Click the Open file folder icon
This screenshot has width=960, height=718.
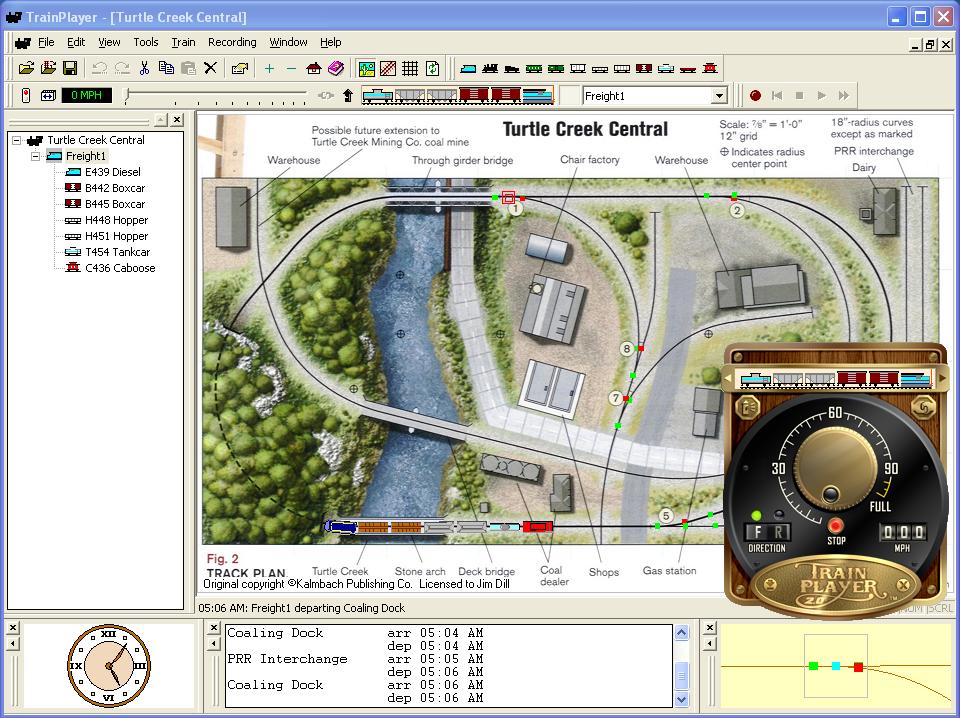[x=26, y=68]
